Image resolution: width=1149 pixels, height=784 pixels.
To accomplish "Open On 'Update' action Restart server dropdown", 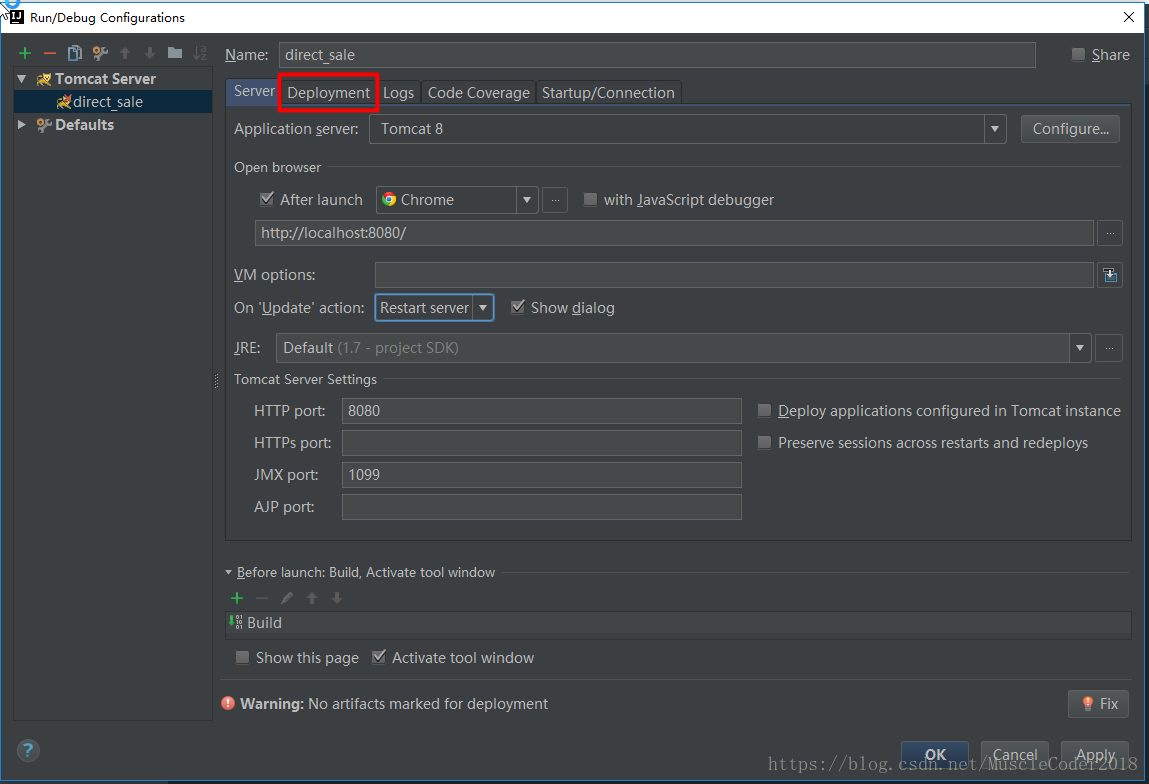I will tap(483, 308).
